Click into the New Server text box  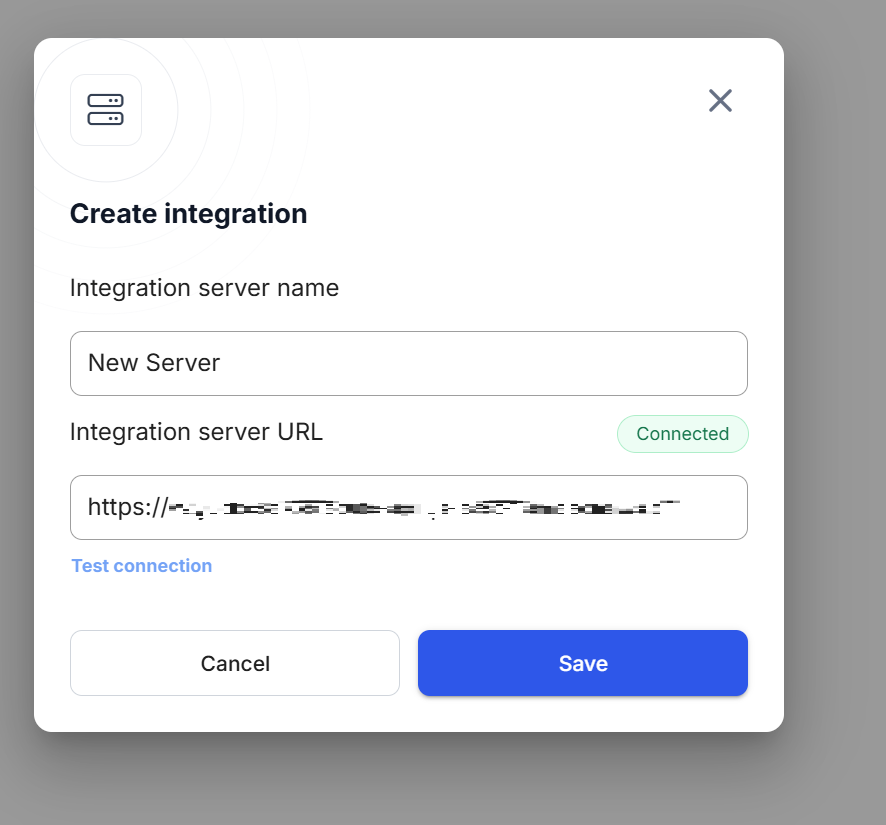click(408, 363)
